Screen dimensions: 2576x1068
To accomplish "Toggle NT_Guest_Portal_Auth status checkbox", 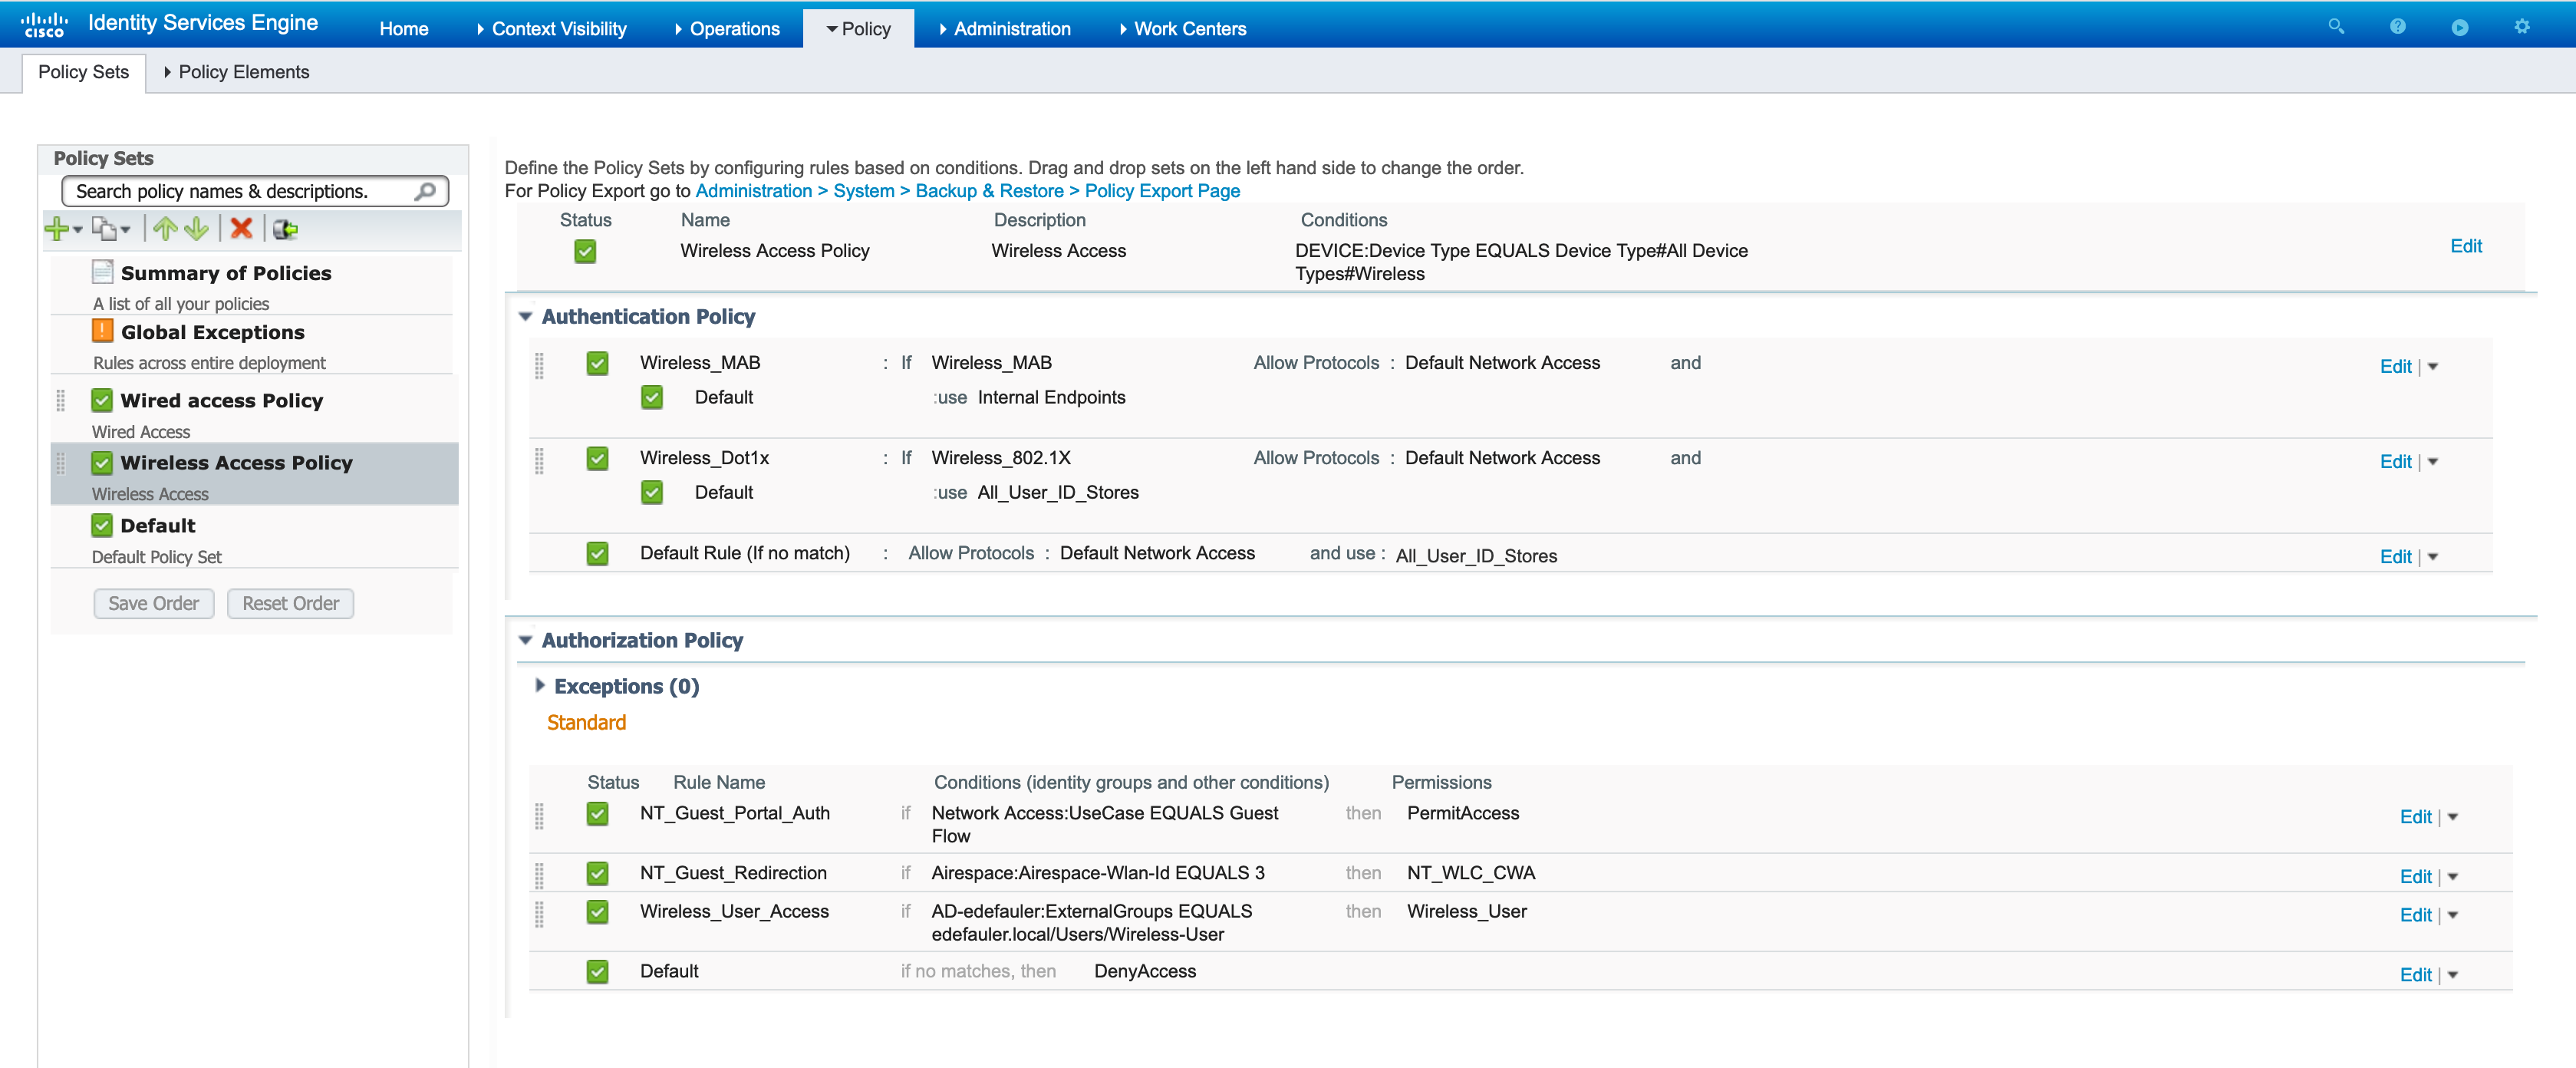I will [x=597, y=813].
